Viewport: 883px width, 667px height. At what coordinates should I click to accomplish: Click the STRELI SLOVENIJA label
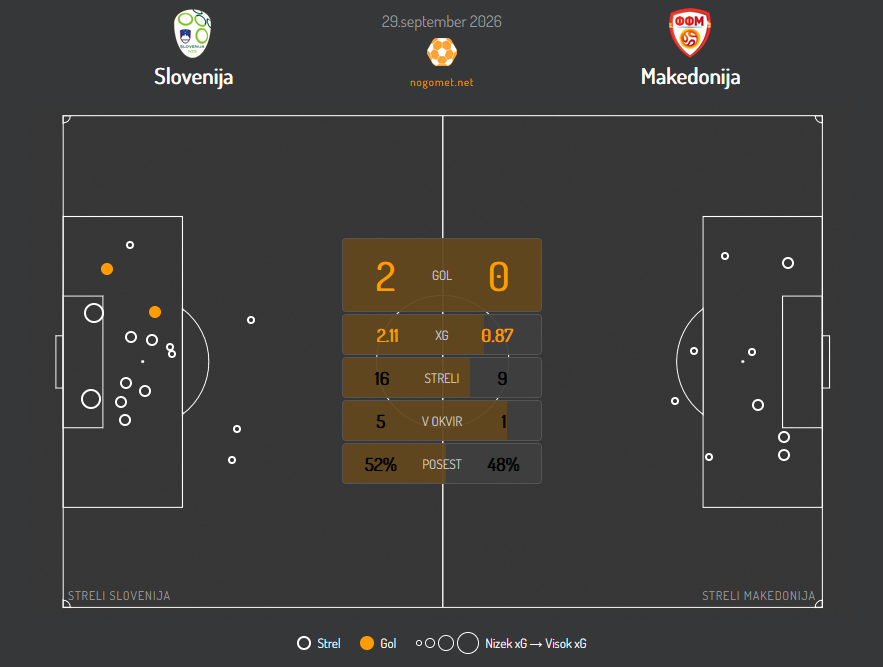[x=119, y=596]
